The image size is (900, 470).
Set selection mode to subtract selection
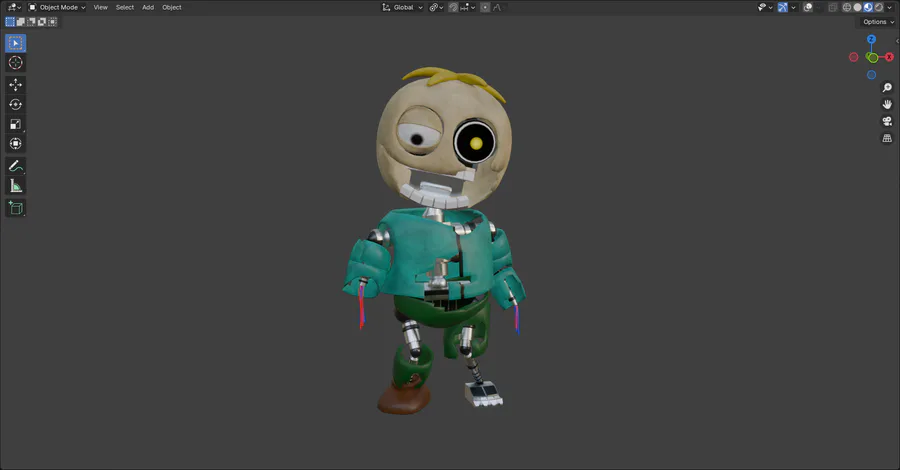coord(31,22)
